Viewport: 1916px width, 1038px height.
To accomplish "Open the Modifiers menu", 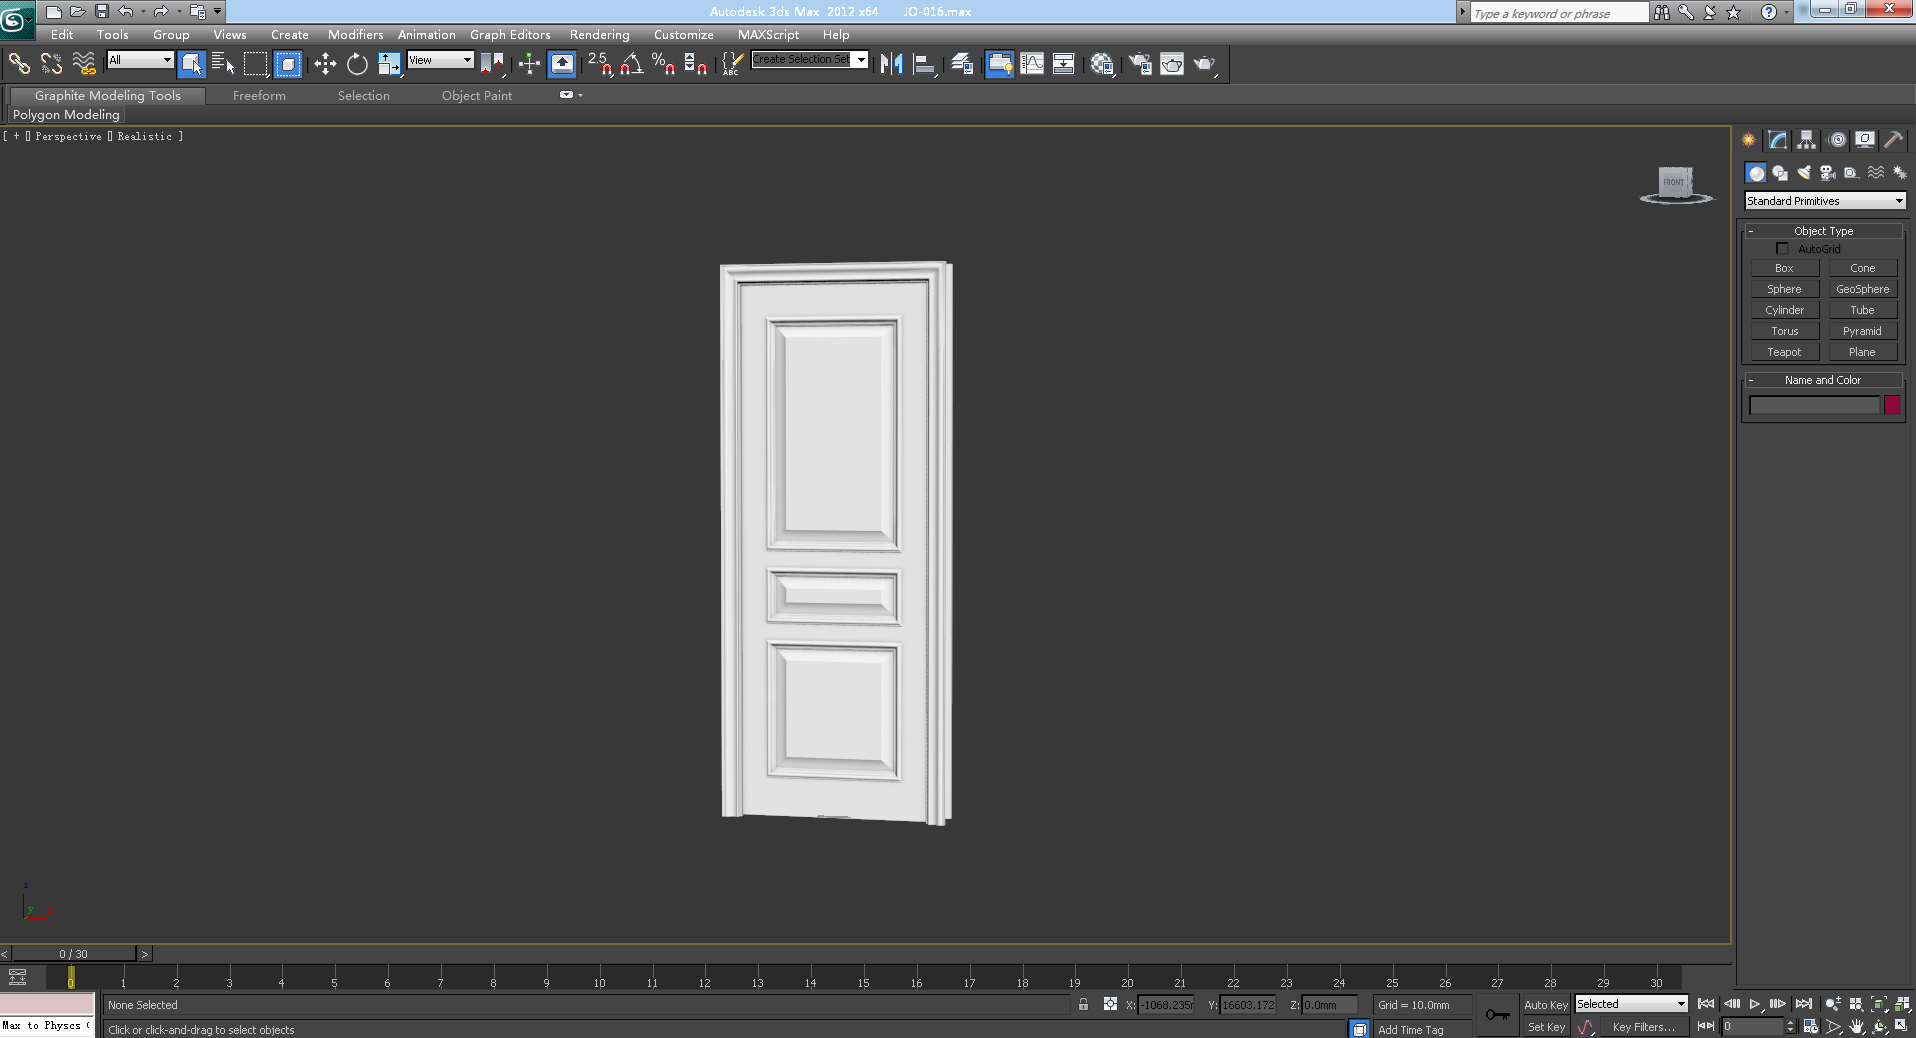I will point(355,34).
